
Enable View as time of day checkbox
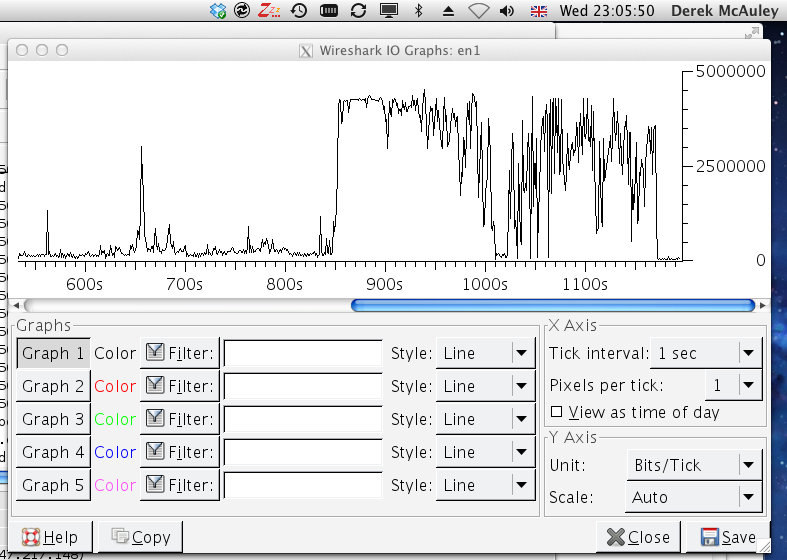[x=556, y=412]
